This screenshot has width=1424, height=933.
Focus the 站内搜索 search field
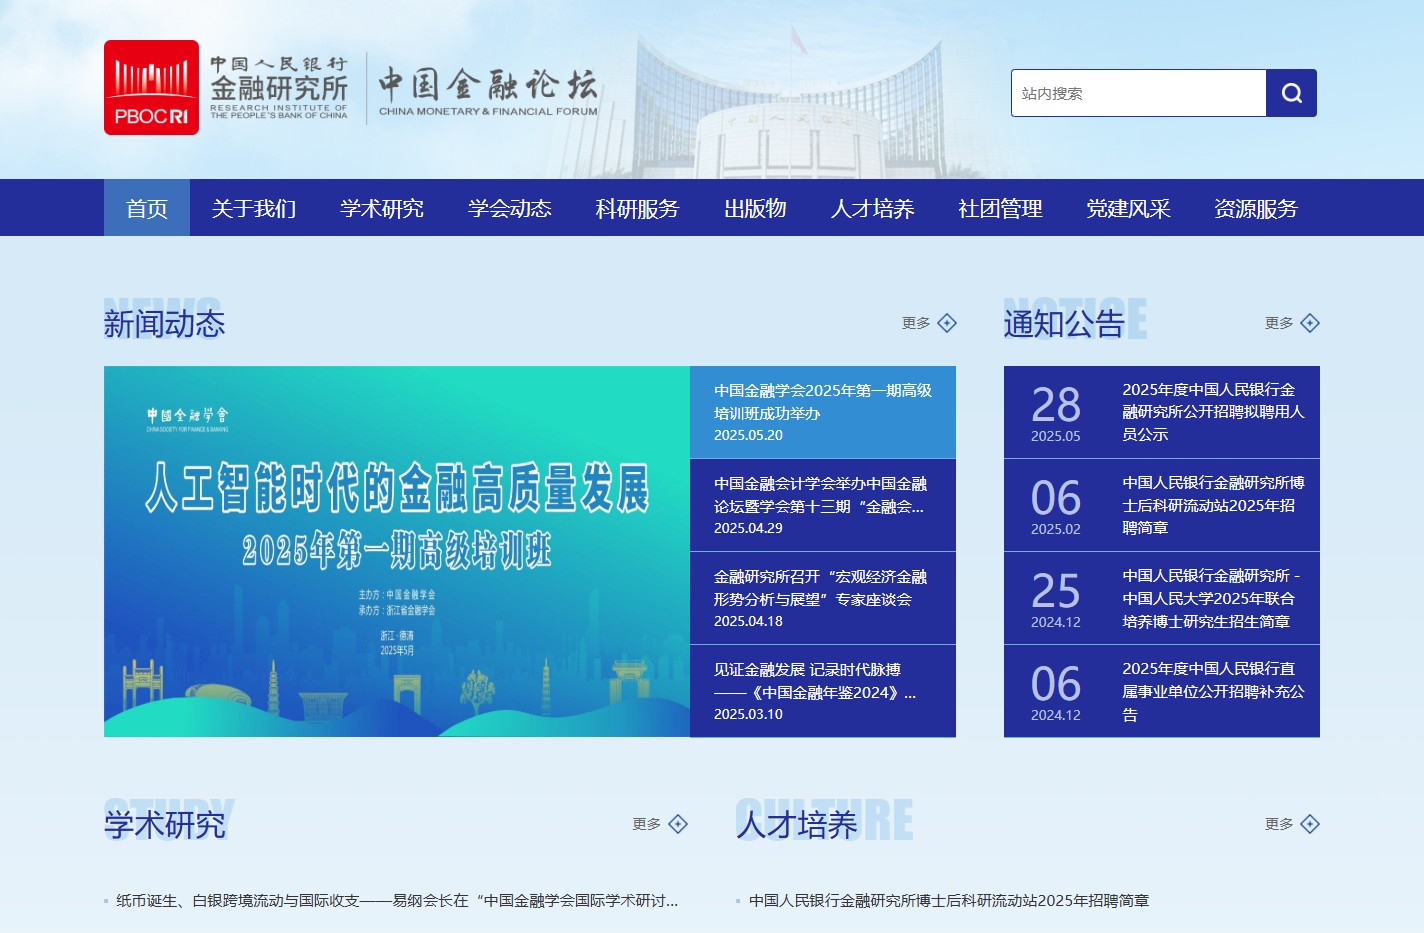[x=1139, y=93]
